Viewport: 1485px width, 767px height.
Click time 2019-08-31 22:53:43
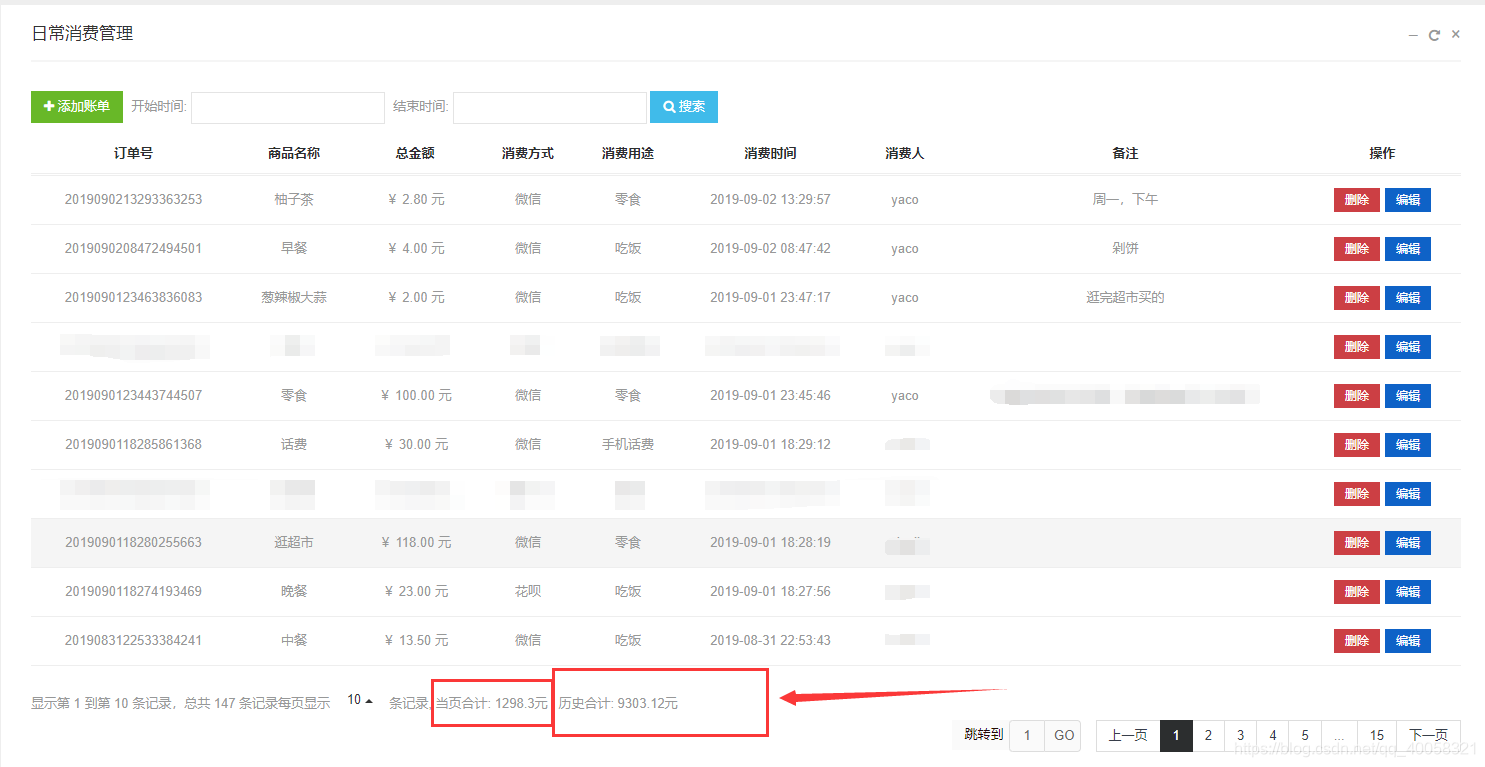point(770,640)
